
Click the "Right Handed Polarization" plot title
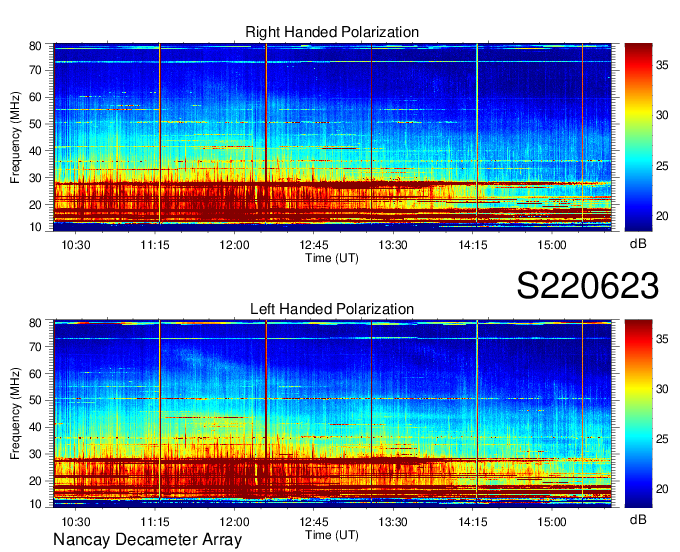332,32
